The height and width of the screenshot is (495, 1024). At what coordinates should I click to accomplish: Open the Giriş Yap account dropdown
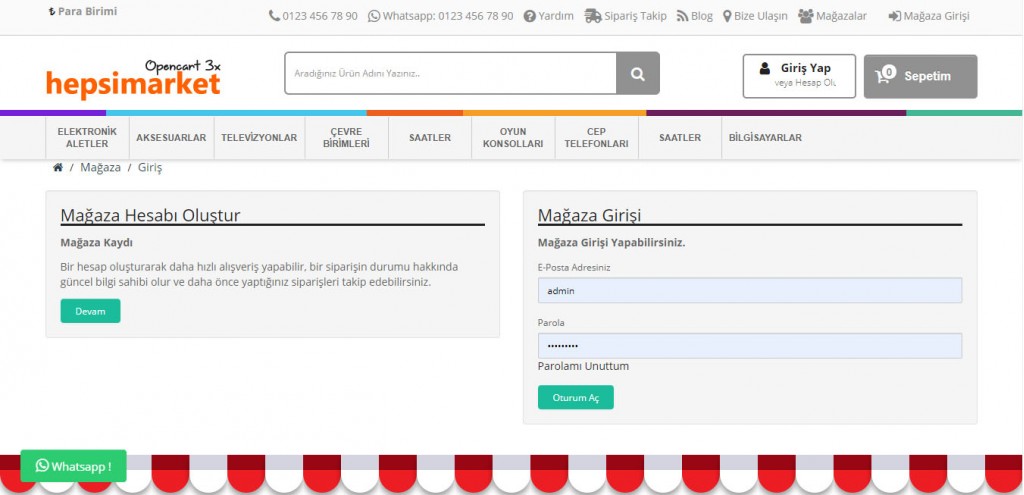tap(798, 76)
